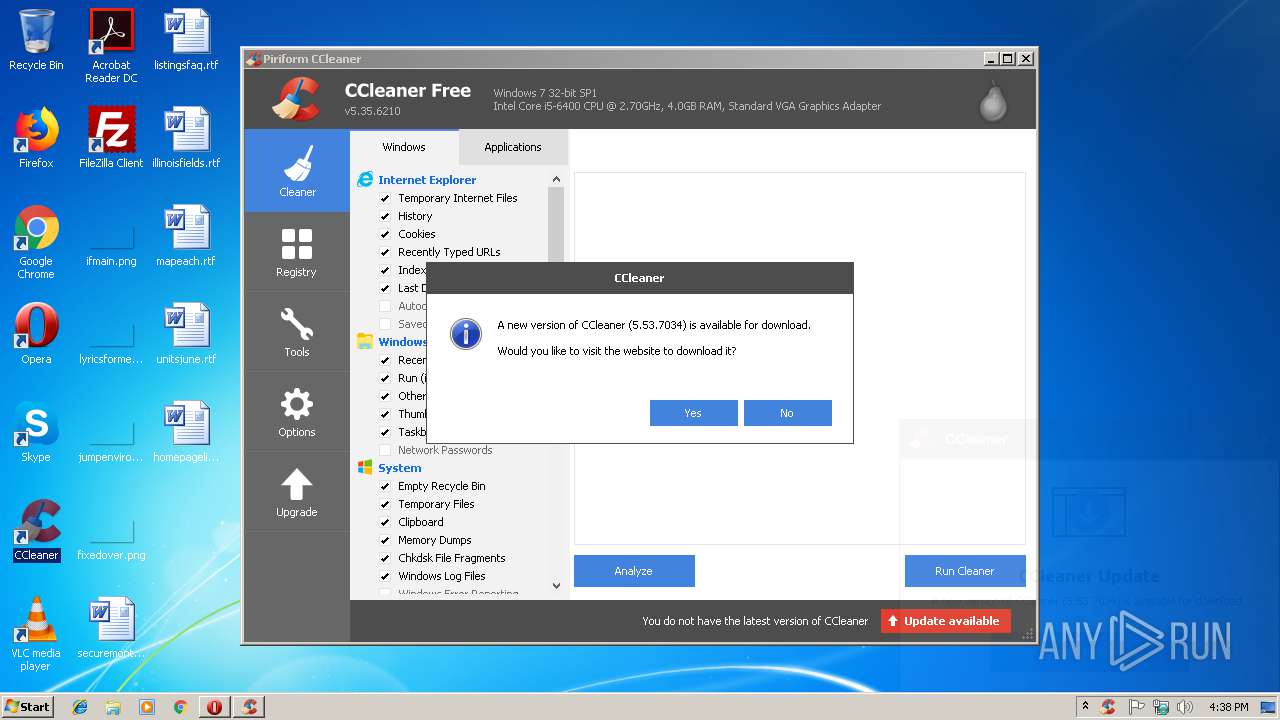Open the Start menu
The image size is (1280, 720).
pyautogui.click(x=27, y=707)
